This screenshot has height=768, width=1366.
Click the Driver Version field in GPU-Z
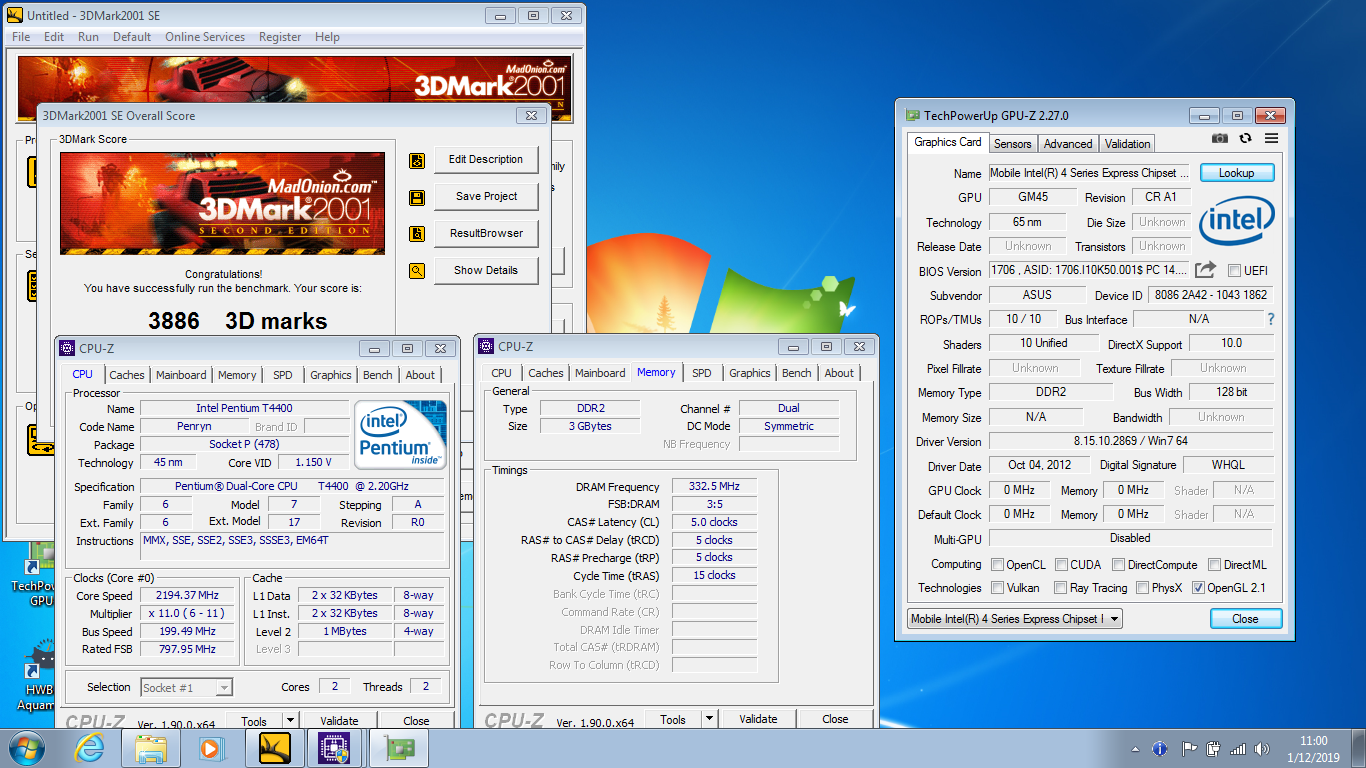tap(1131, 441)
